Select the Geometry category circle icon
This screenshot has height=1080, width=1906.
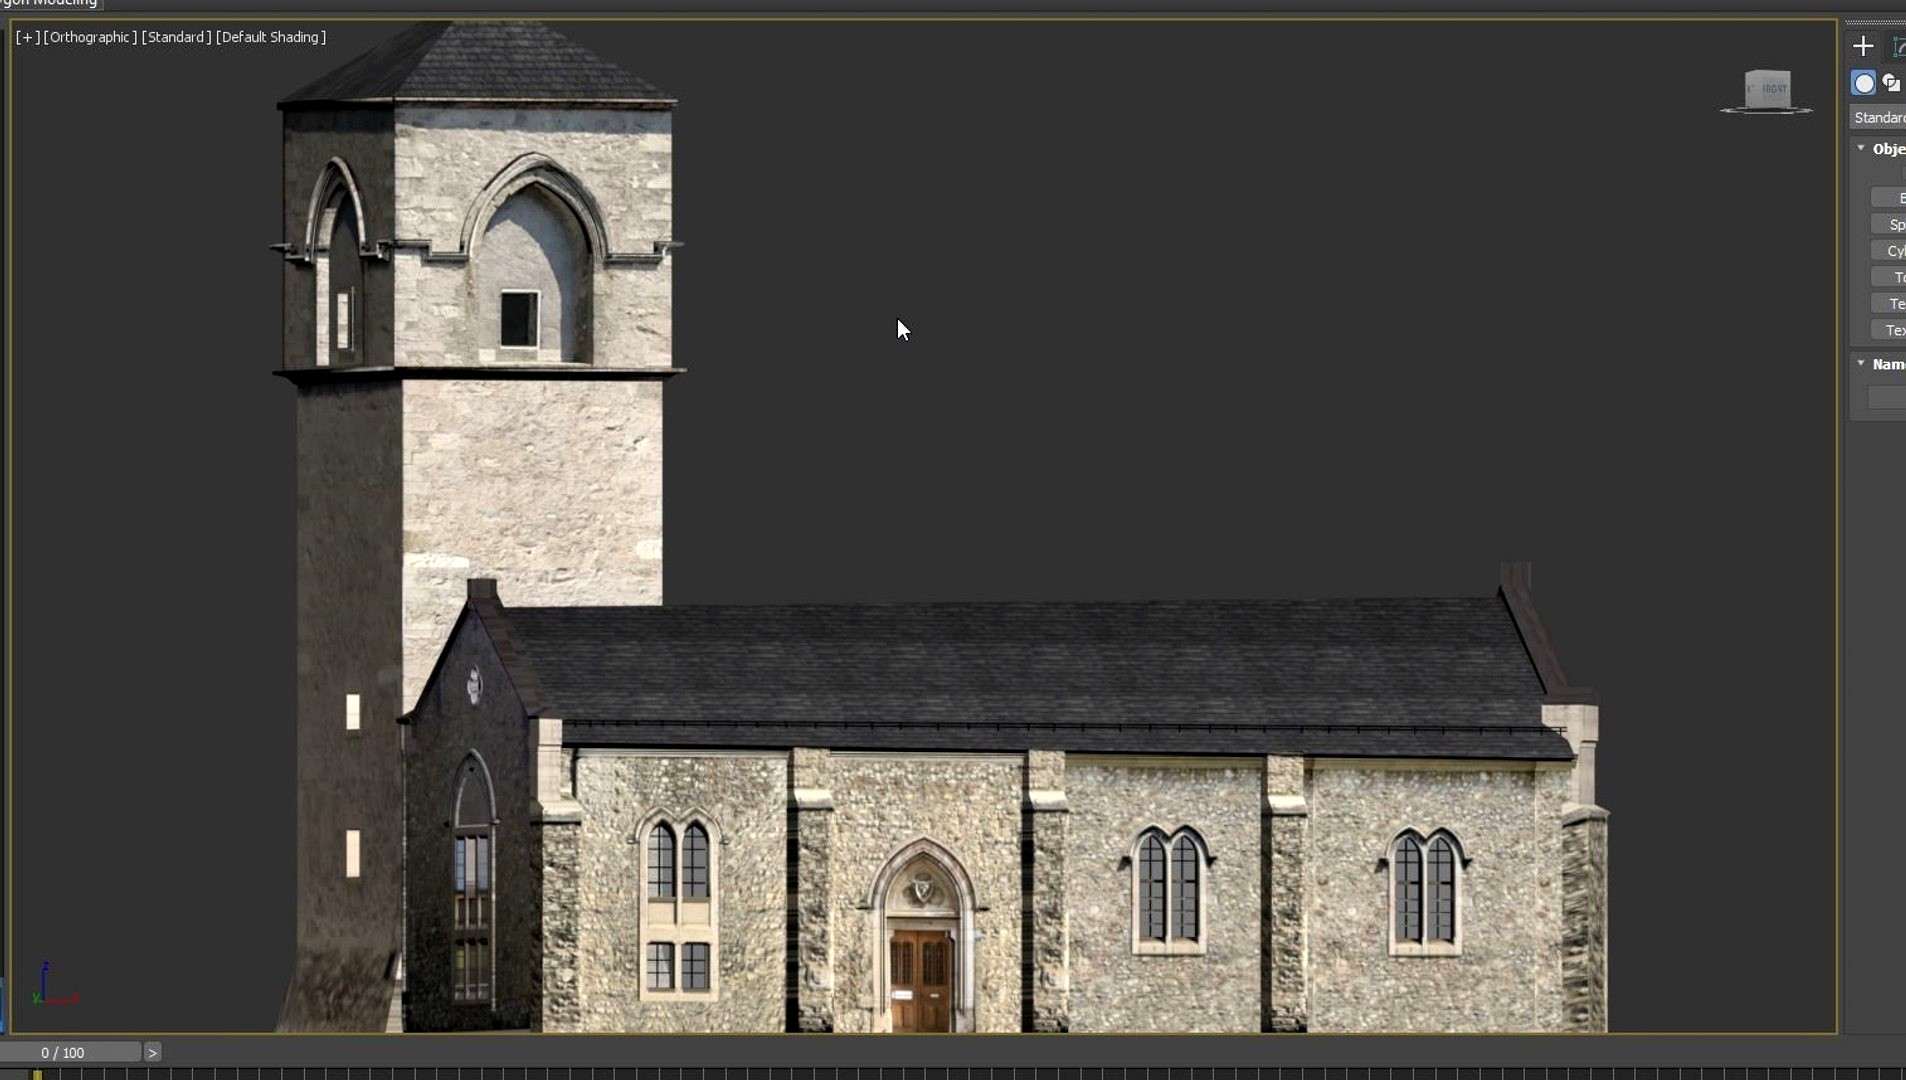[1864, 83]
